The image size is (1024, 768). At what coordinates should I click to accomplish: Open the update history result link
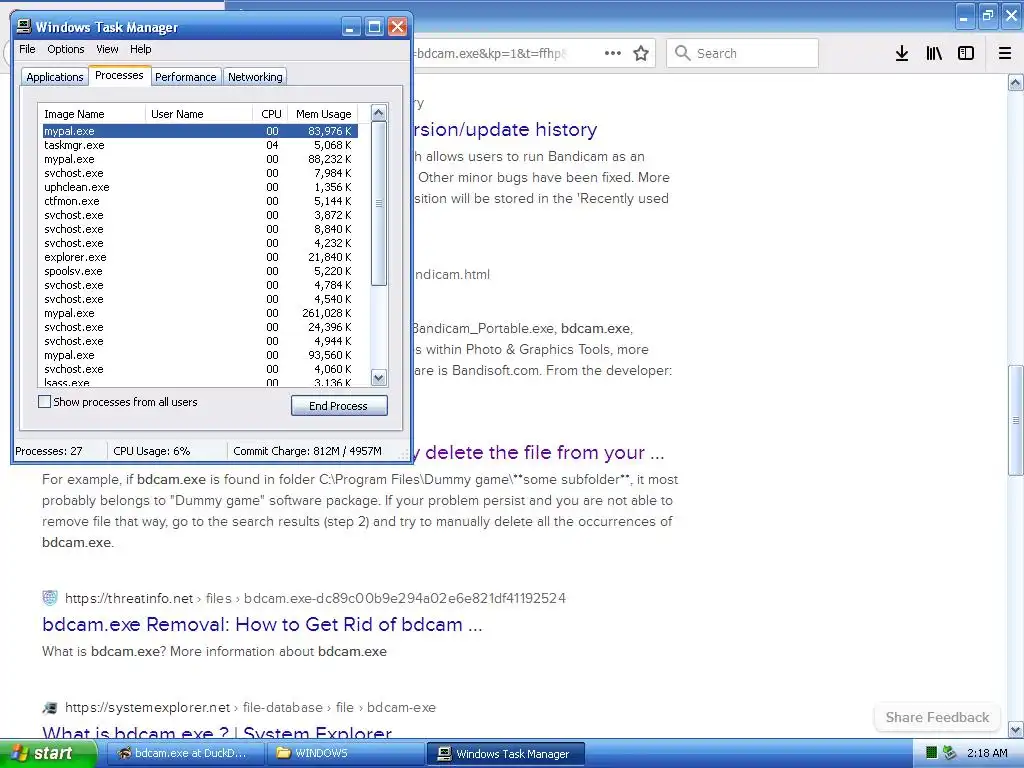(x=505, y=129)
